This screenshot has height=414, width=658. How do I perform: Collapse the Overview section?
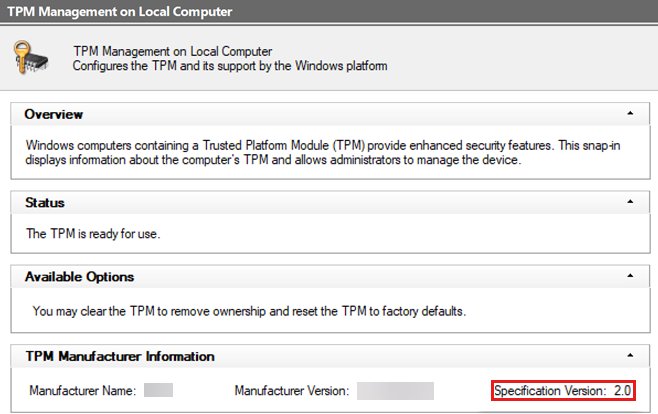pos(630,113)
